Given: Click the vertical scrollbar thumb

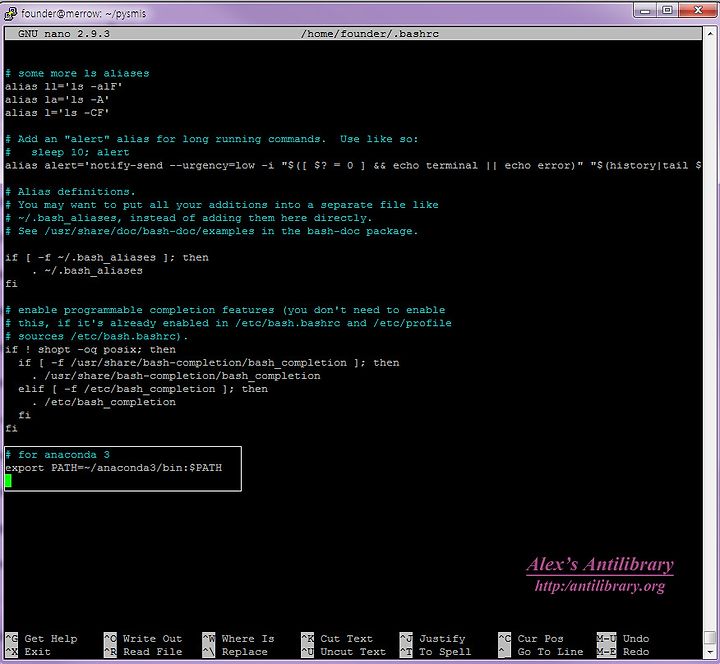Looking at the screenshot, I should tap(710, 637).
